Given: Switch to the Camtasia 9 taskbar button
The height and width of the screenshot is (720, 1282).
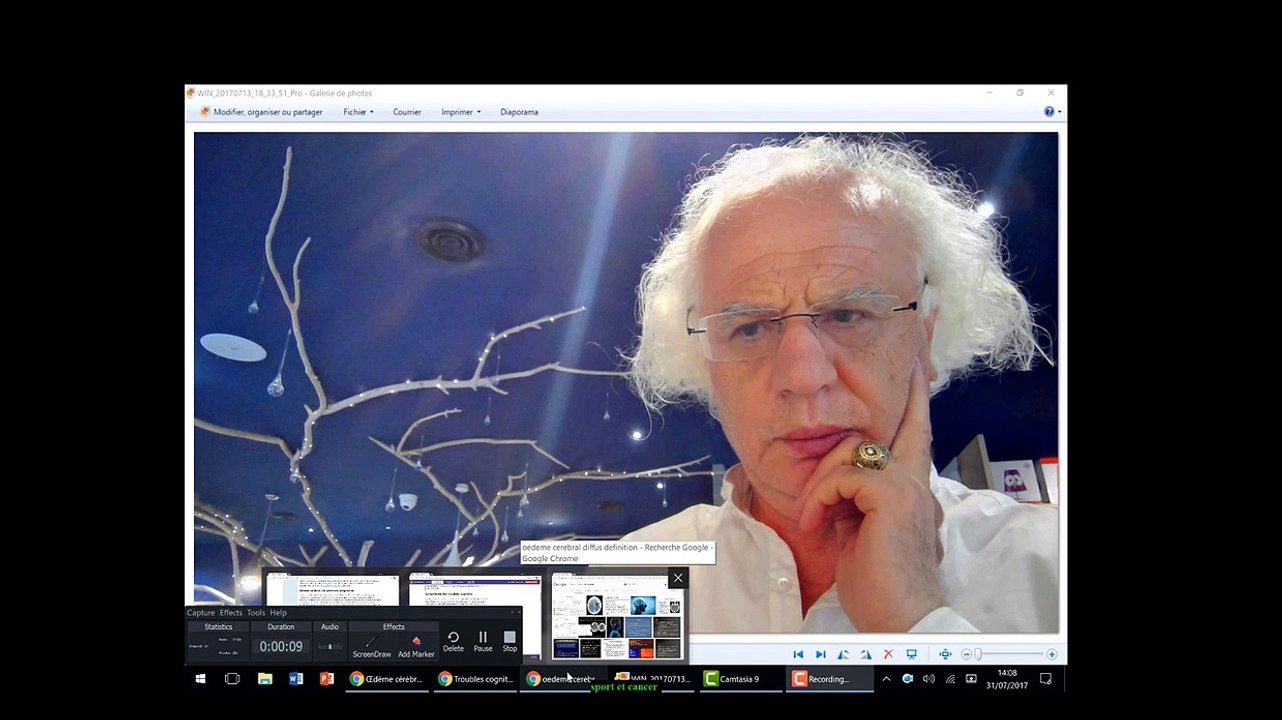Looking at the screenshot, I should pyautogui.click(x=741, y=679).
